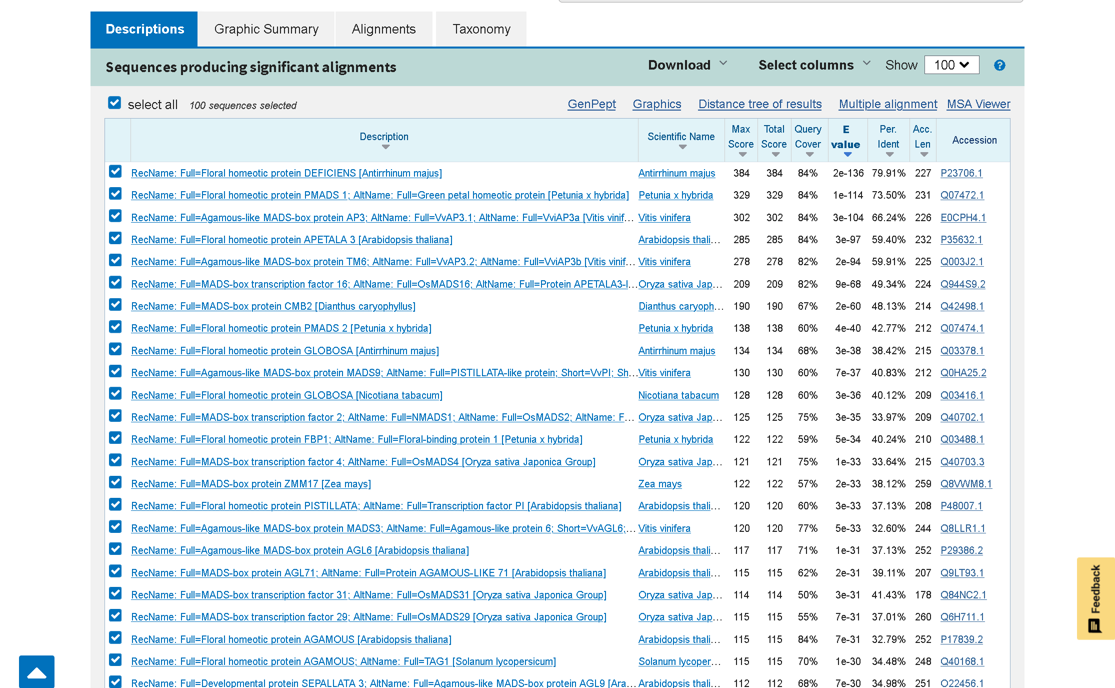Screen dimensions: 1115x688
Task: Open the PMADS 2 Petunia description
Action: click(x=281, y=328)
